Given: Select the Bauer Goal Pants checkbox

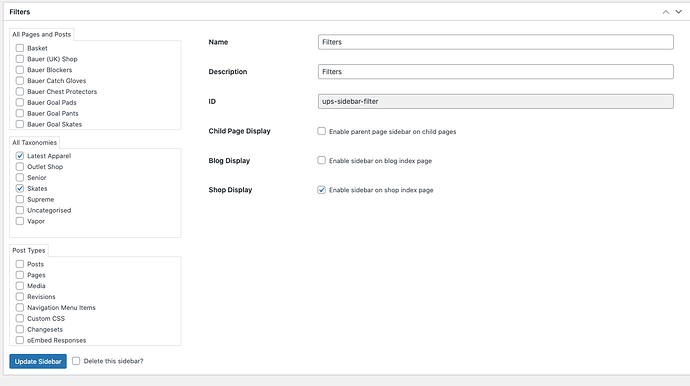Looking at the screenshot, I should pos(20,113).
